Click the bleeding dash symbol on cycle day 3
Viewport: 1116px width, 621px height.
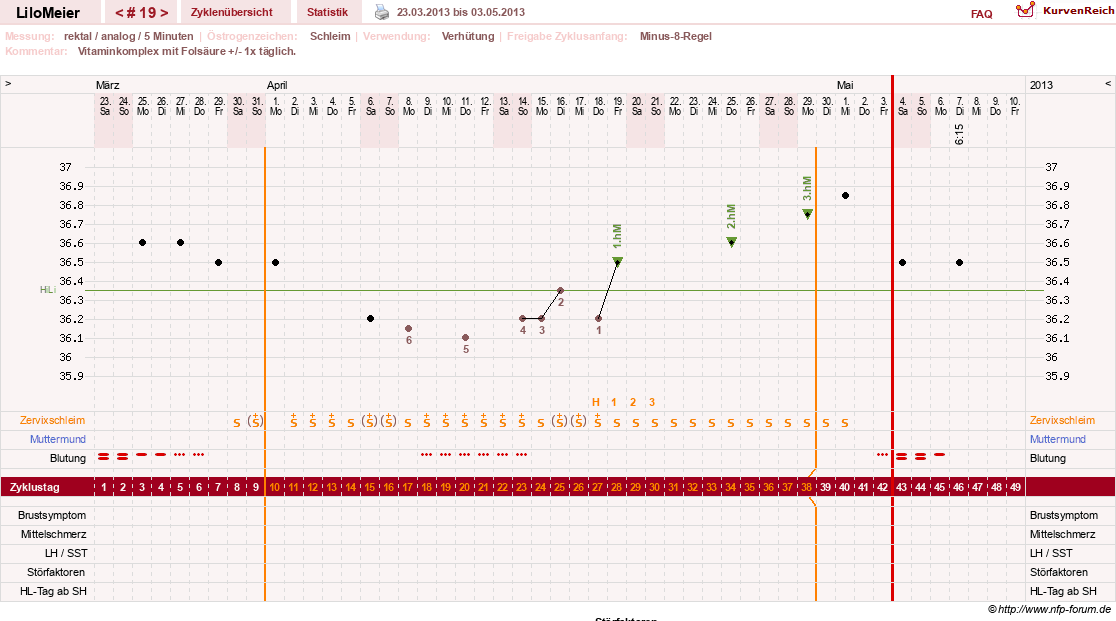[142, 454]
